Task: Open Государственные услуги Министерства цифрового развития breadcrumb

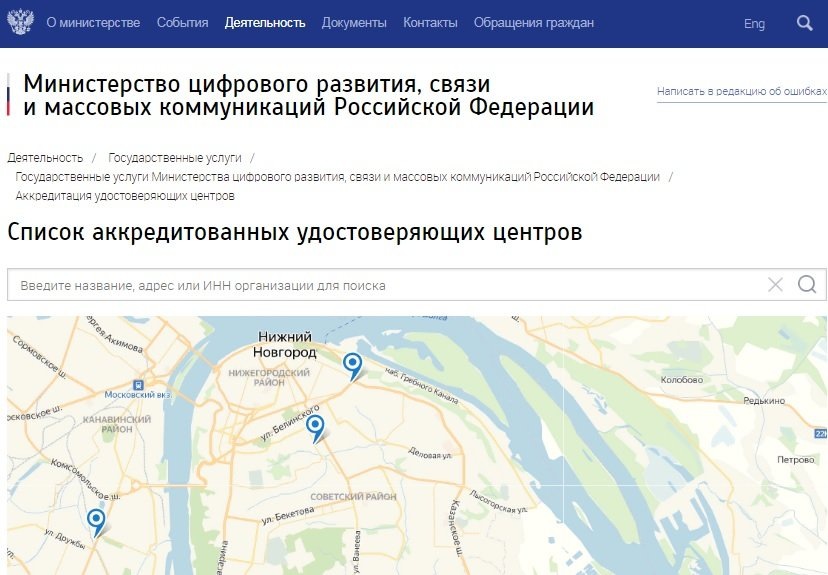Action: [337, 177]
